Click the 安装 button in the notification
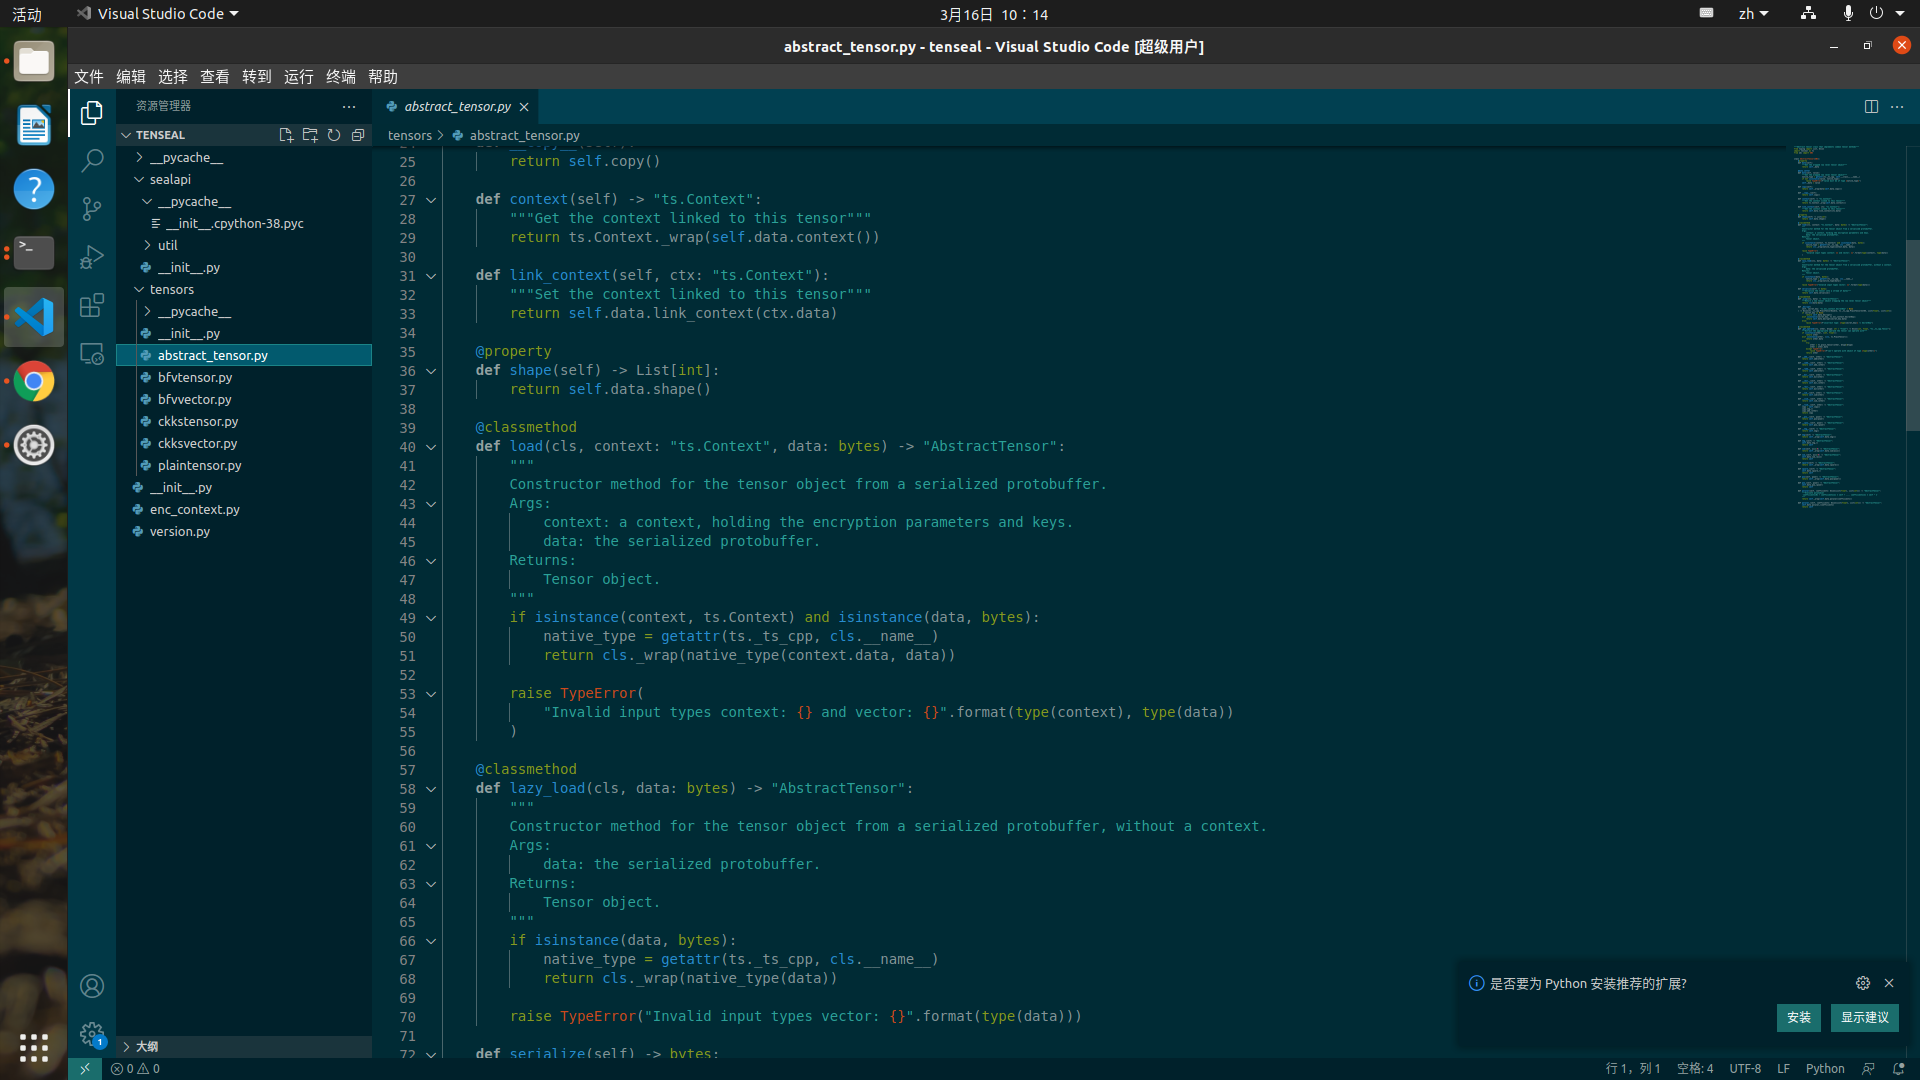Image resolution: width=1920 pixels, height=1080 pixels. point(1798,1017)
